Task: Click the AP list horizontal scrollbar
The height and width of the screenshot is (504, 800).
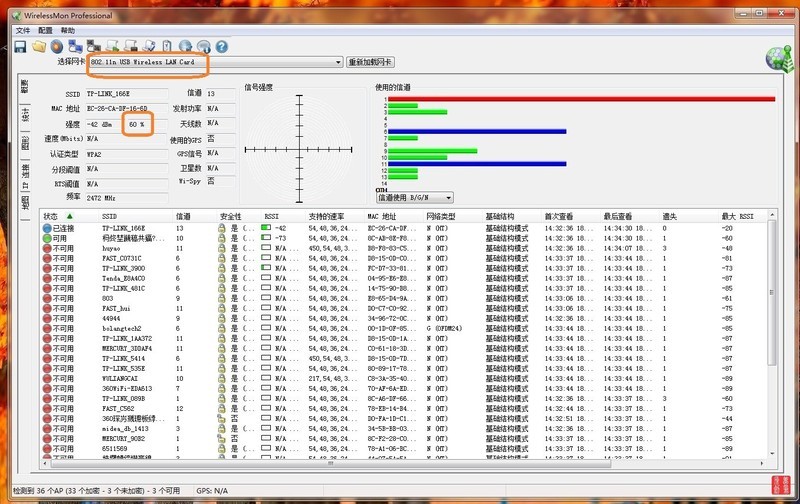Action: point(331,464)
